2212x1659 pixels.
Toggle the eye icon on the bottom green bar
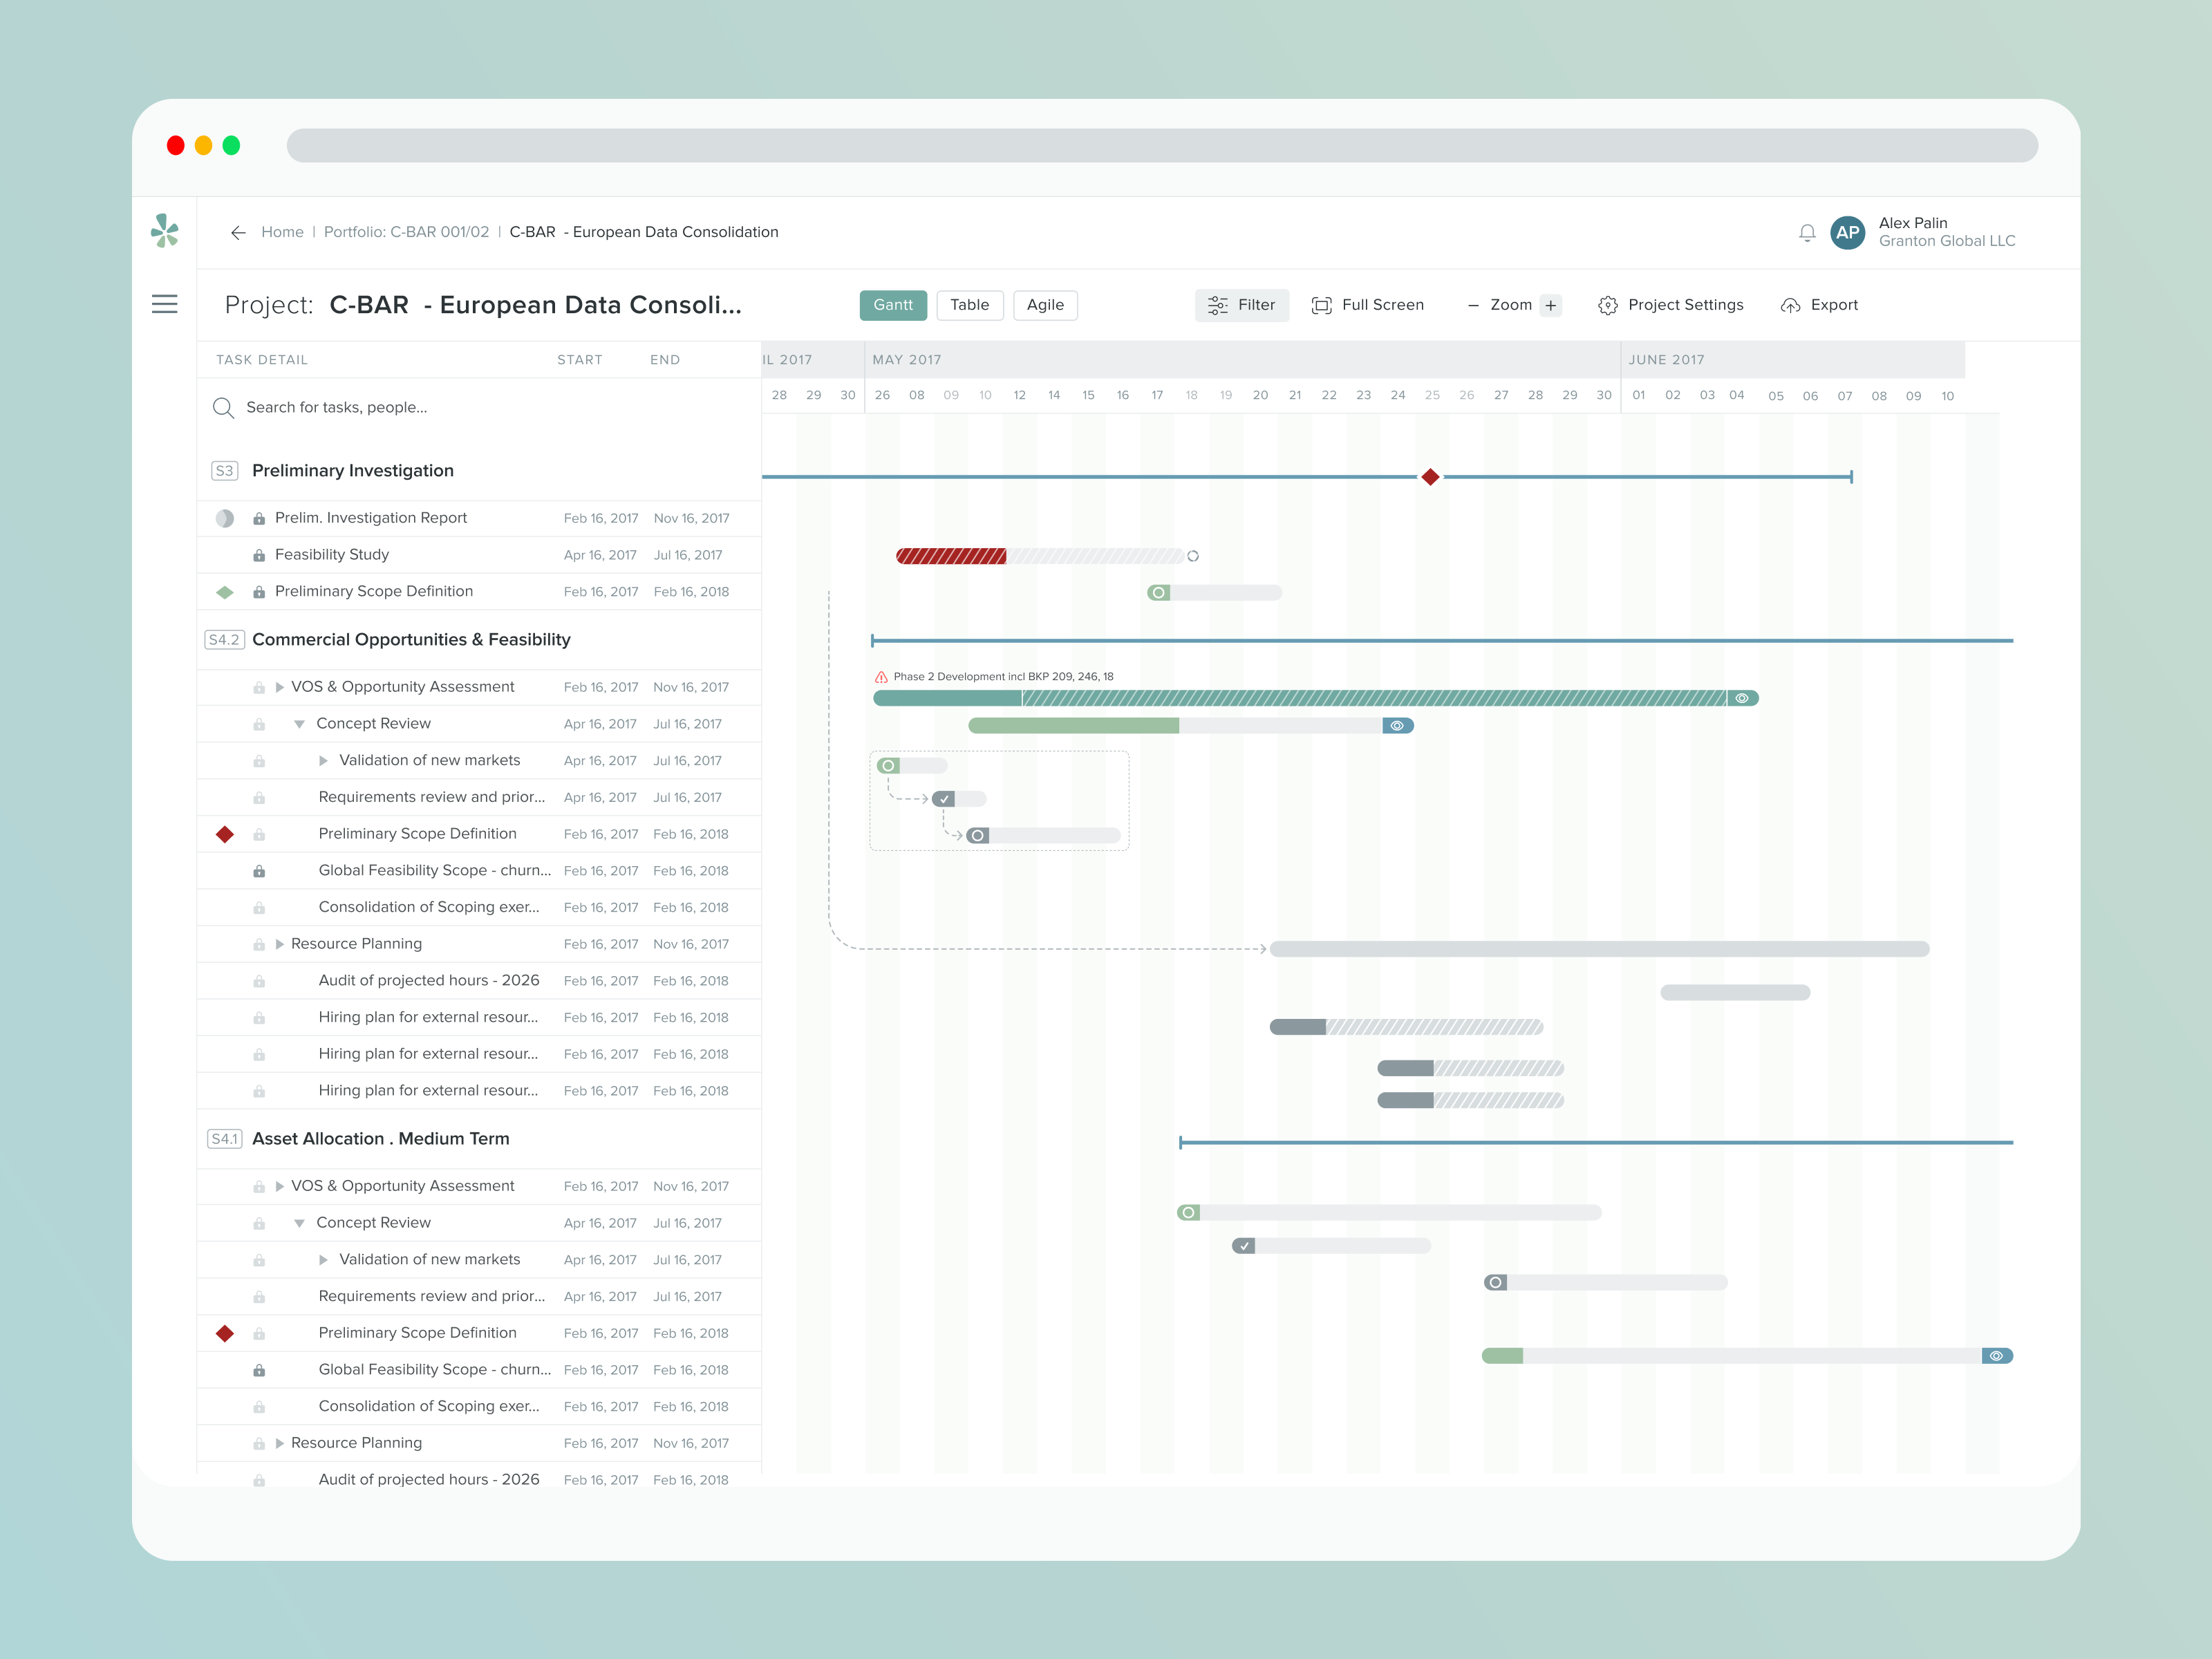(1996, 1355)
